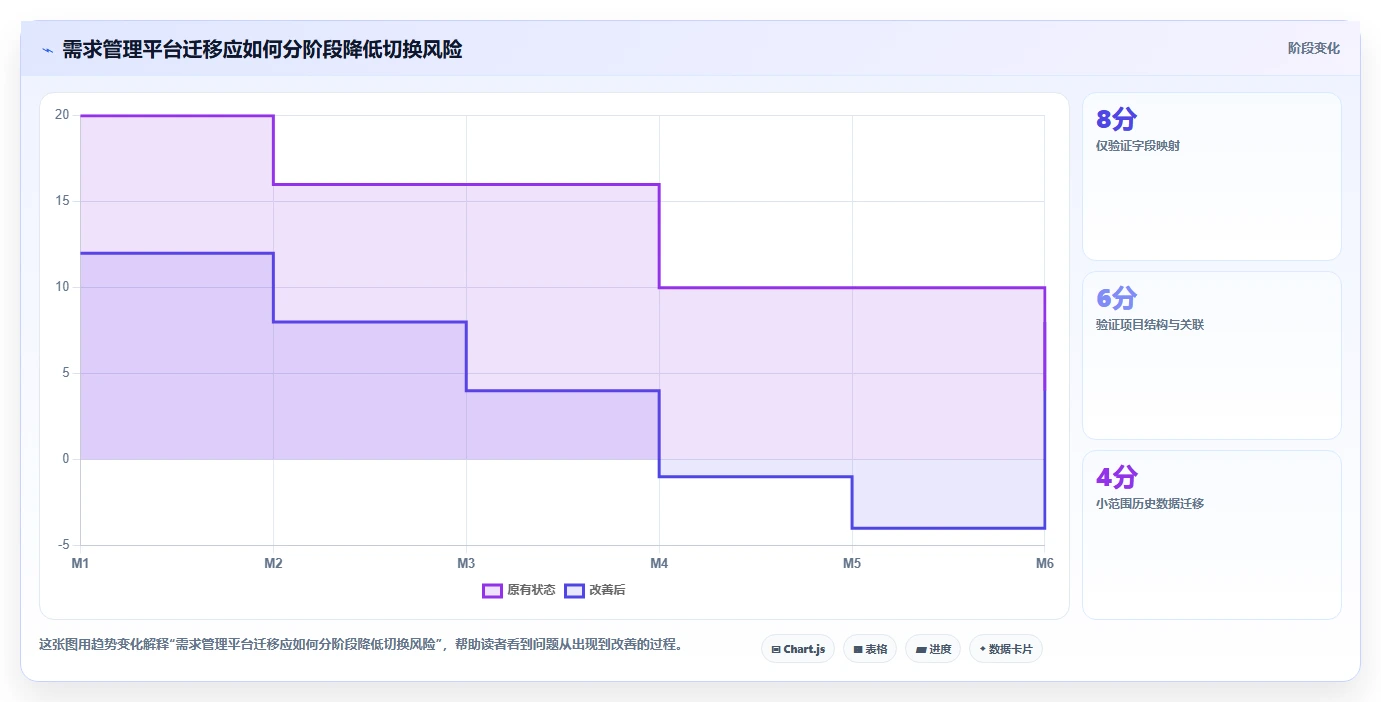1381x702 pixels.
Task: Click the y-axis value 15
Action: pyautogui.click(x=62, y=201)
